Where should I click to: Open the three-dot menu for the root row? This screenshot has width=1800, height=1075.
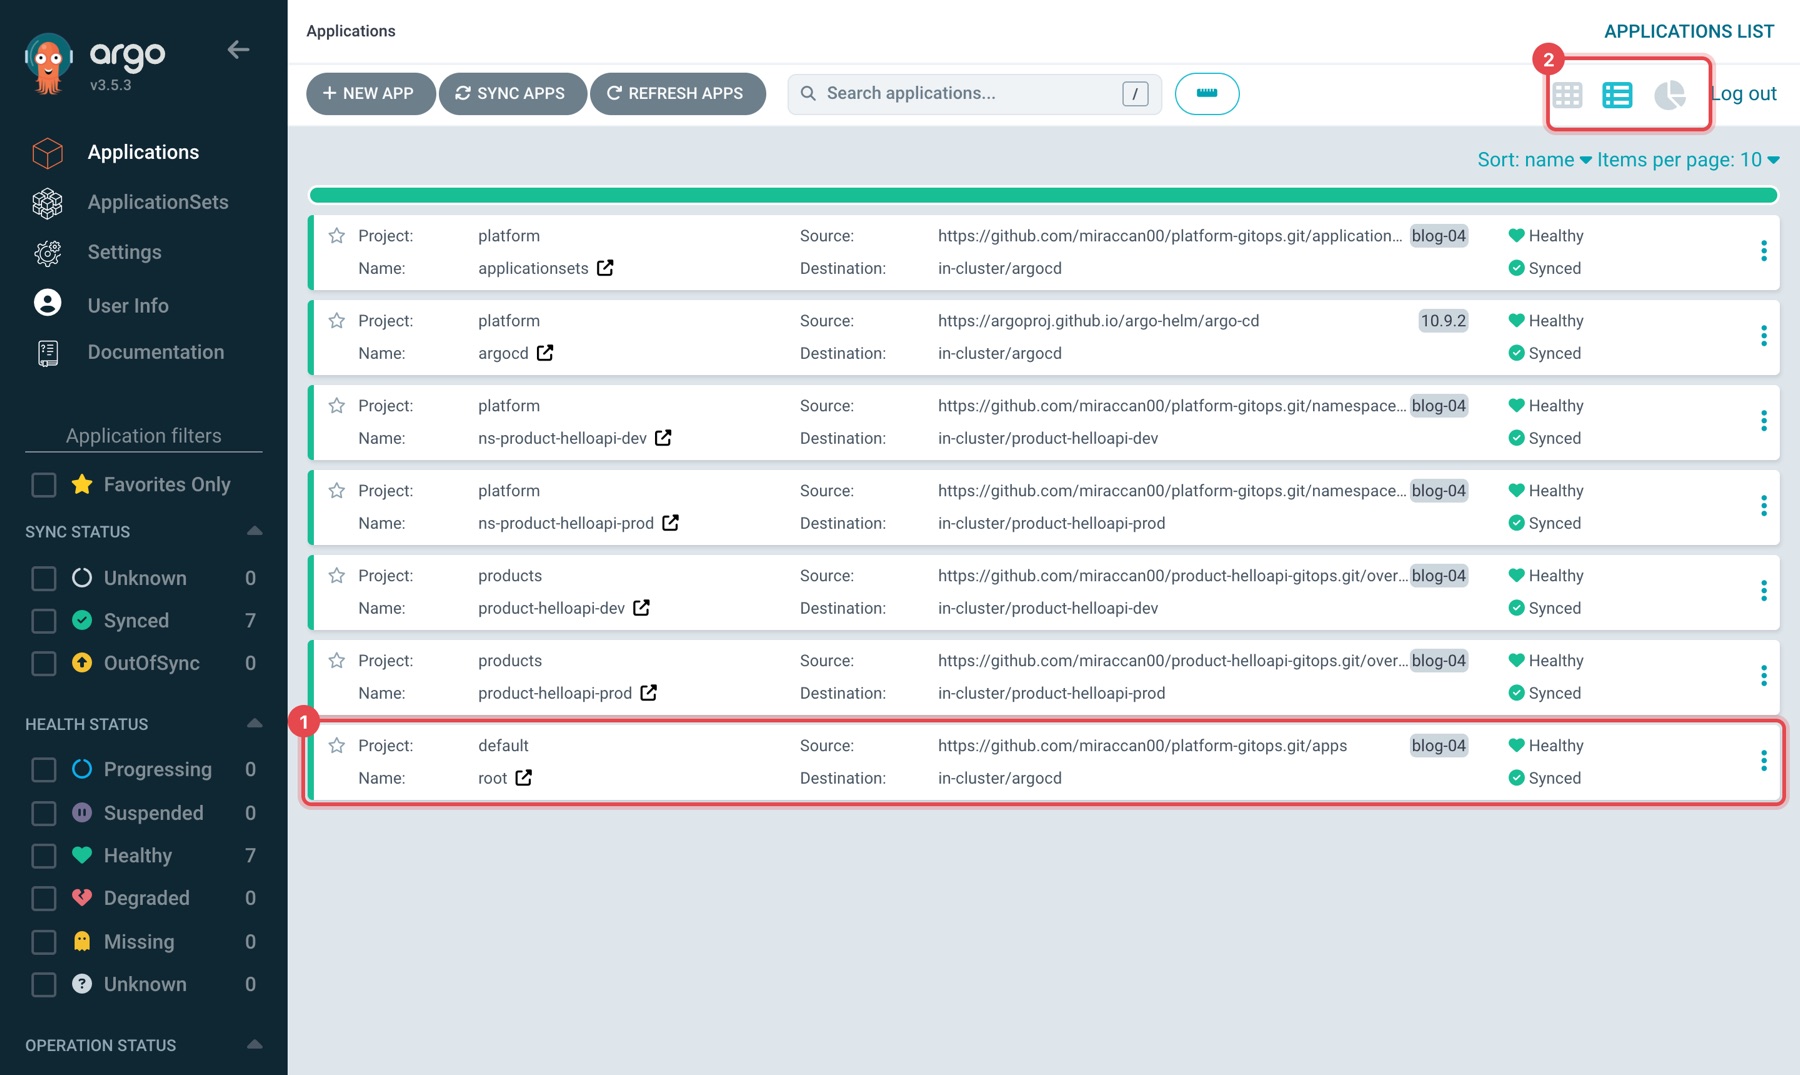click(1763, 761)
